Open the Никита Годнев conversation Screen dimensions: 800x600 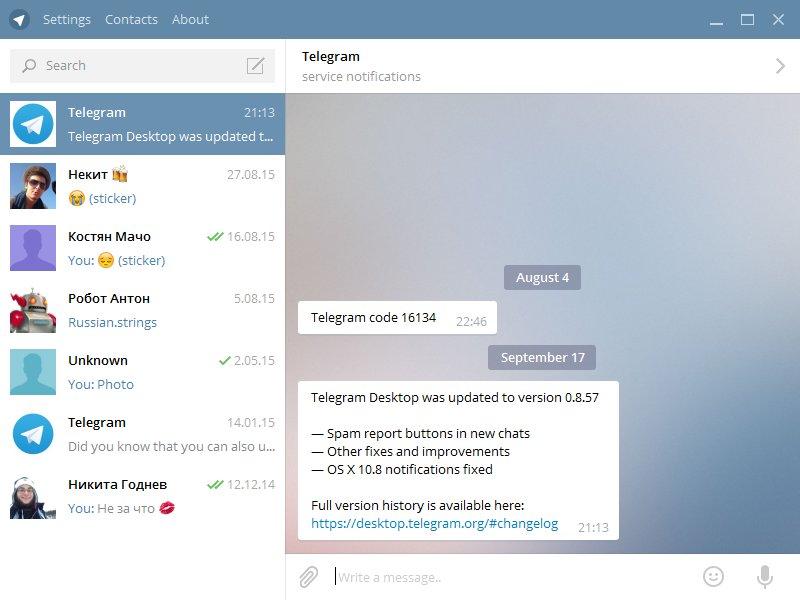pyautogui.click(x=142, y=496)
